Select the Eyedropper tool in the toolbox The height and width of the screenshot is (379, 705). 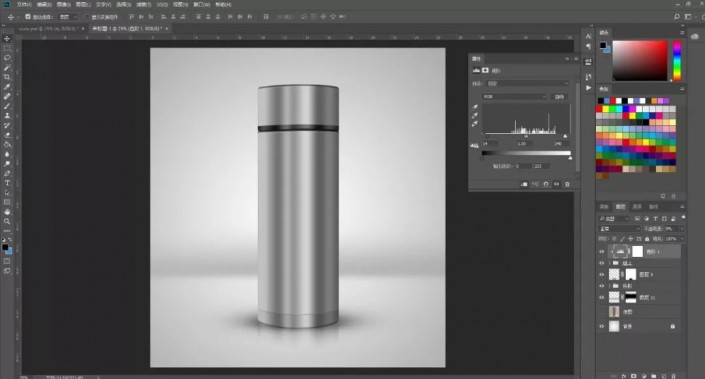tap(7, 87)
